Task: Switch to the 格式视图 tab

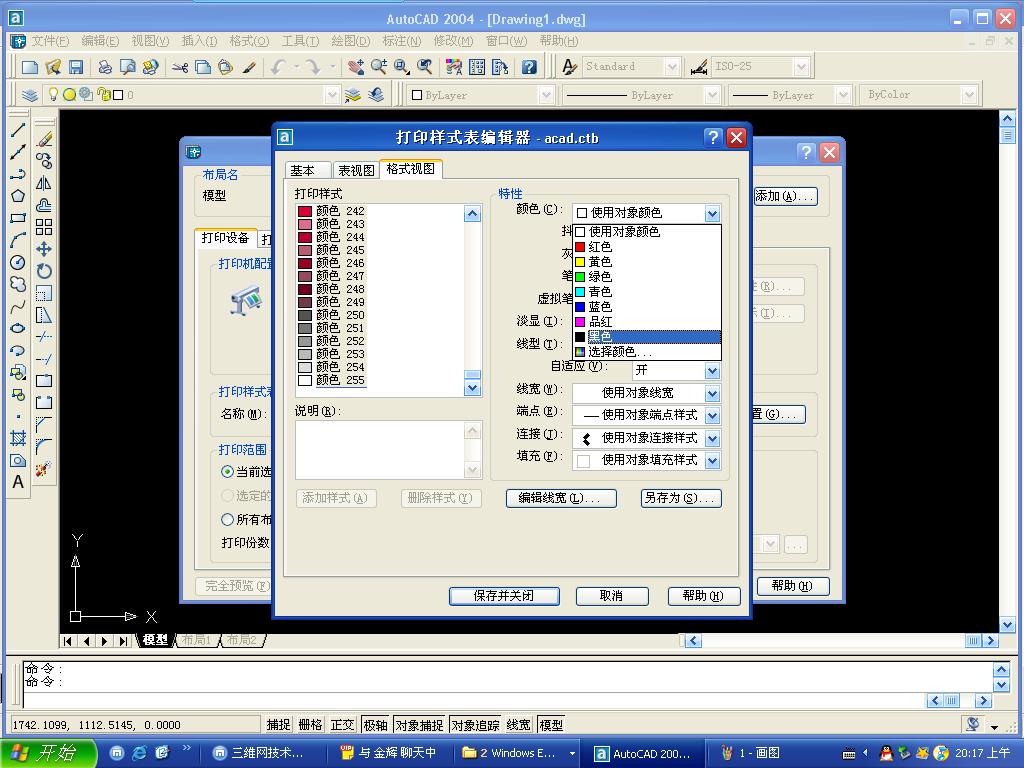Action: pyautogui.click(x=411, y=168)
